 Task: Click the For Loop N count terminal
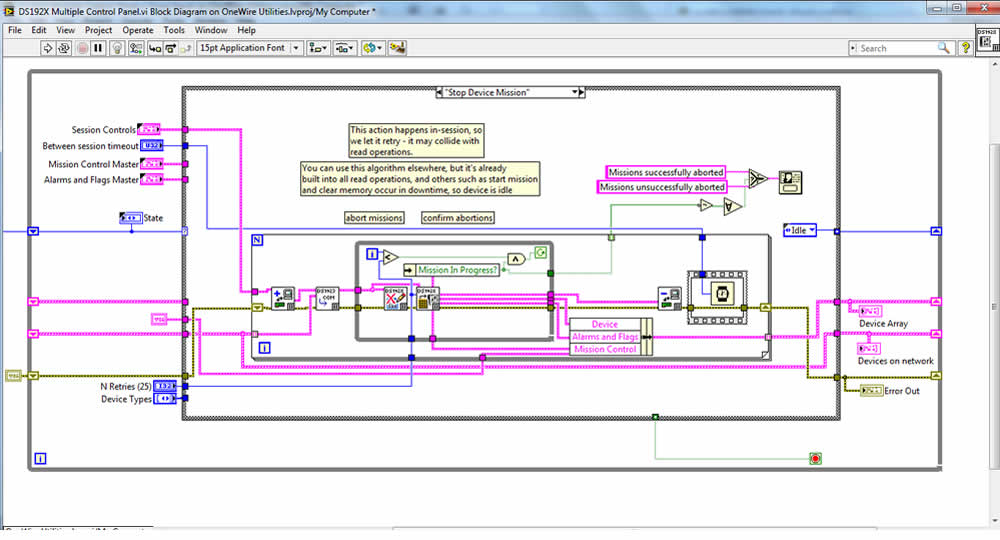pos(257,240)
